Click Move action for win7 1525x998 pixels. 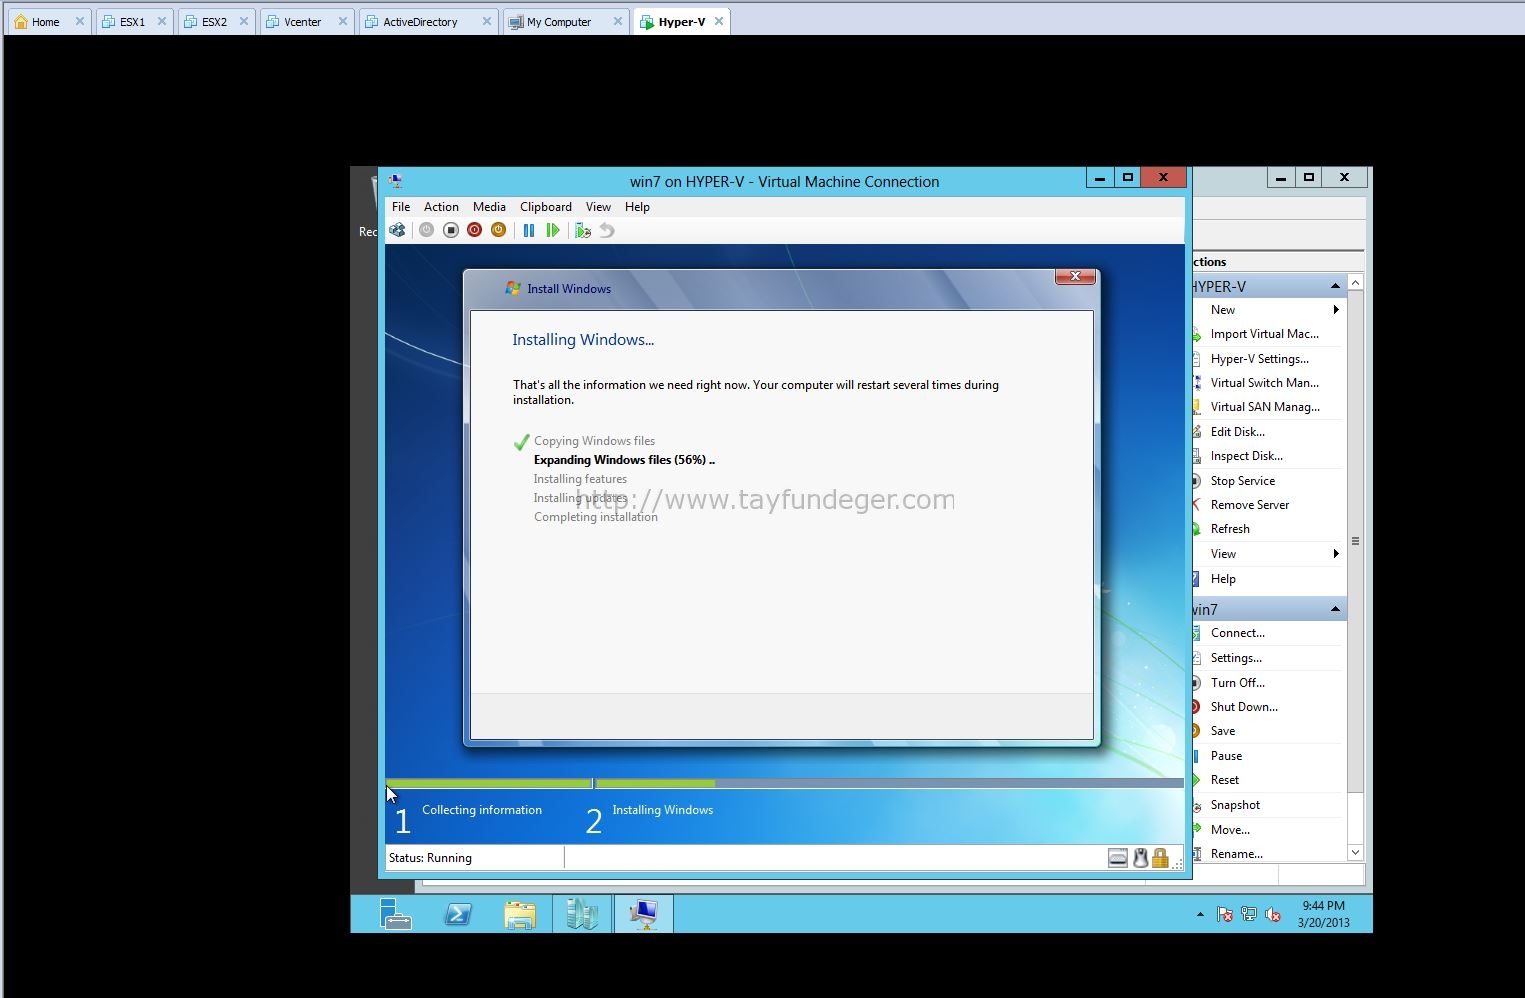(1230, 830)
